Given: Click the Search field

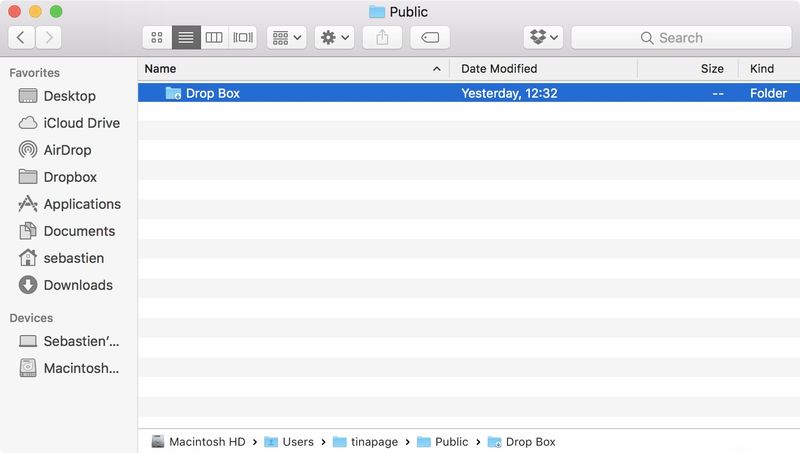Looking at the screenshot, I should pos(681,38).
